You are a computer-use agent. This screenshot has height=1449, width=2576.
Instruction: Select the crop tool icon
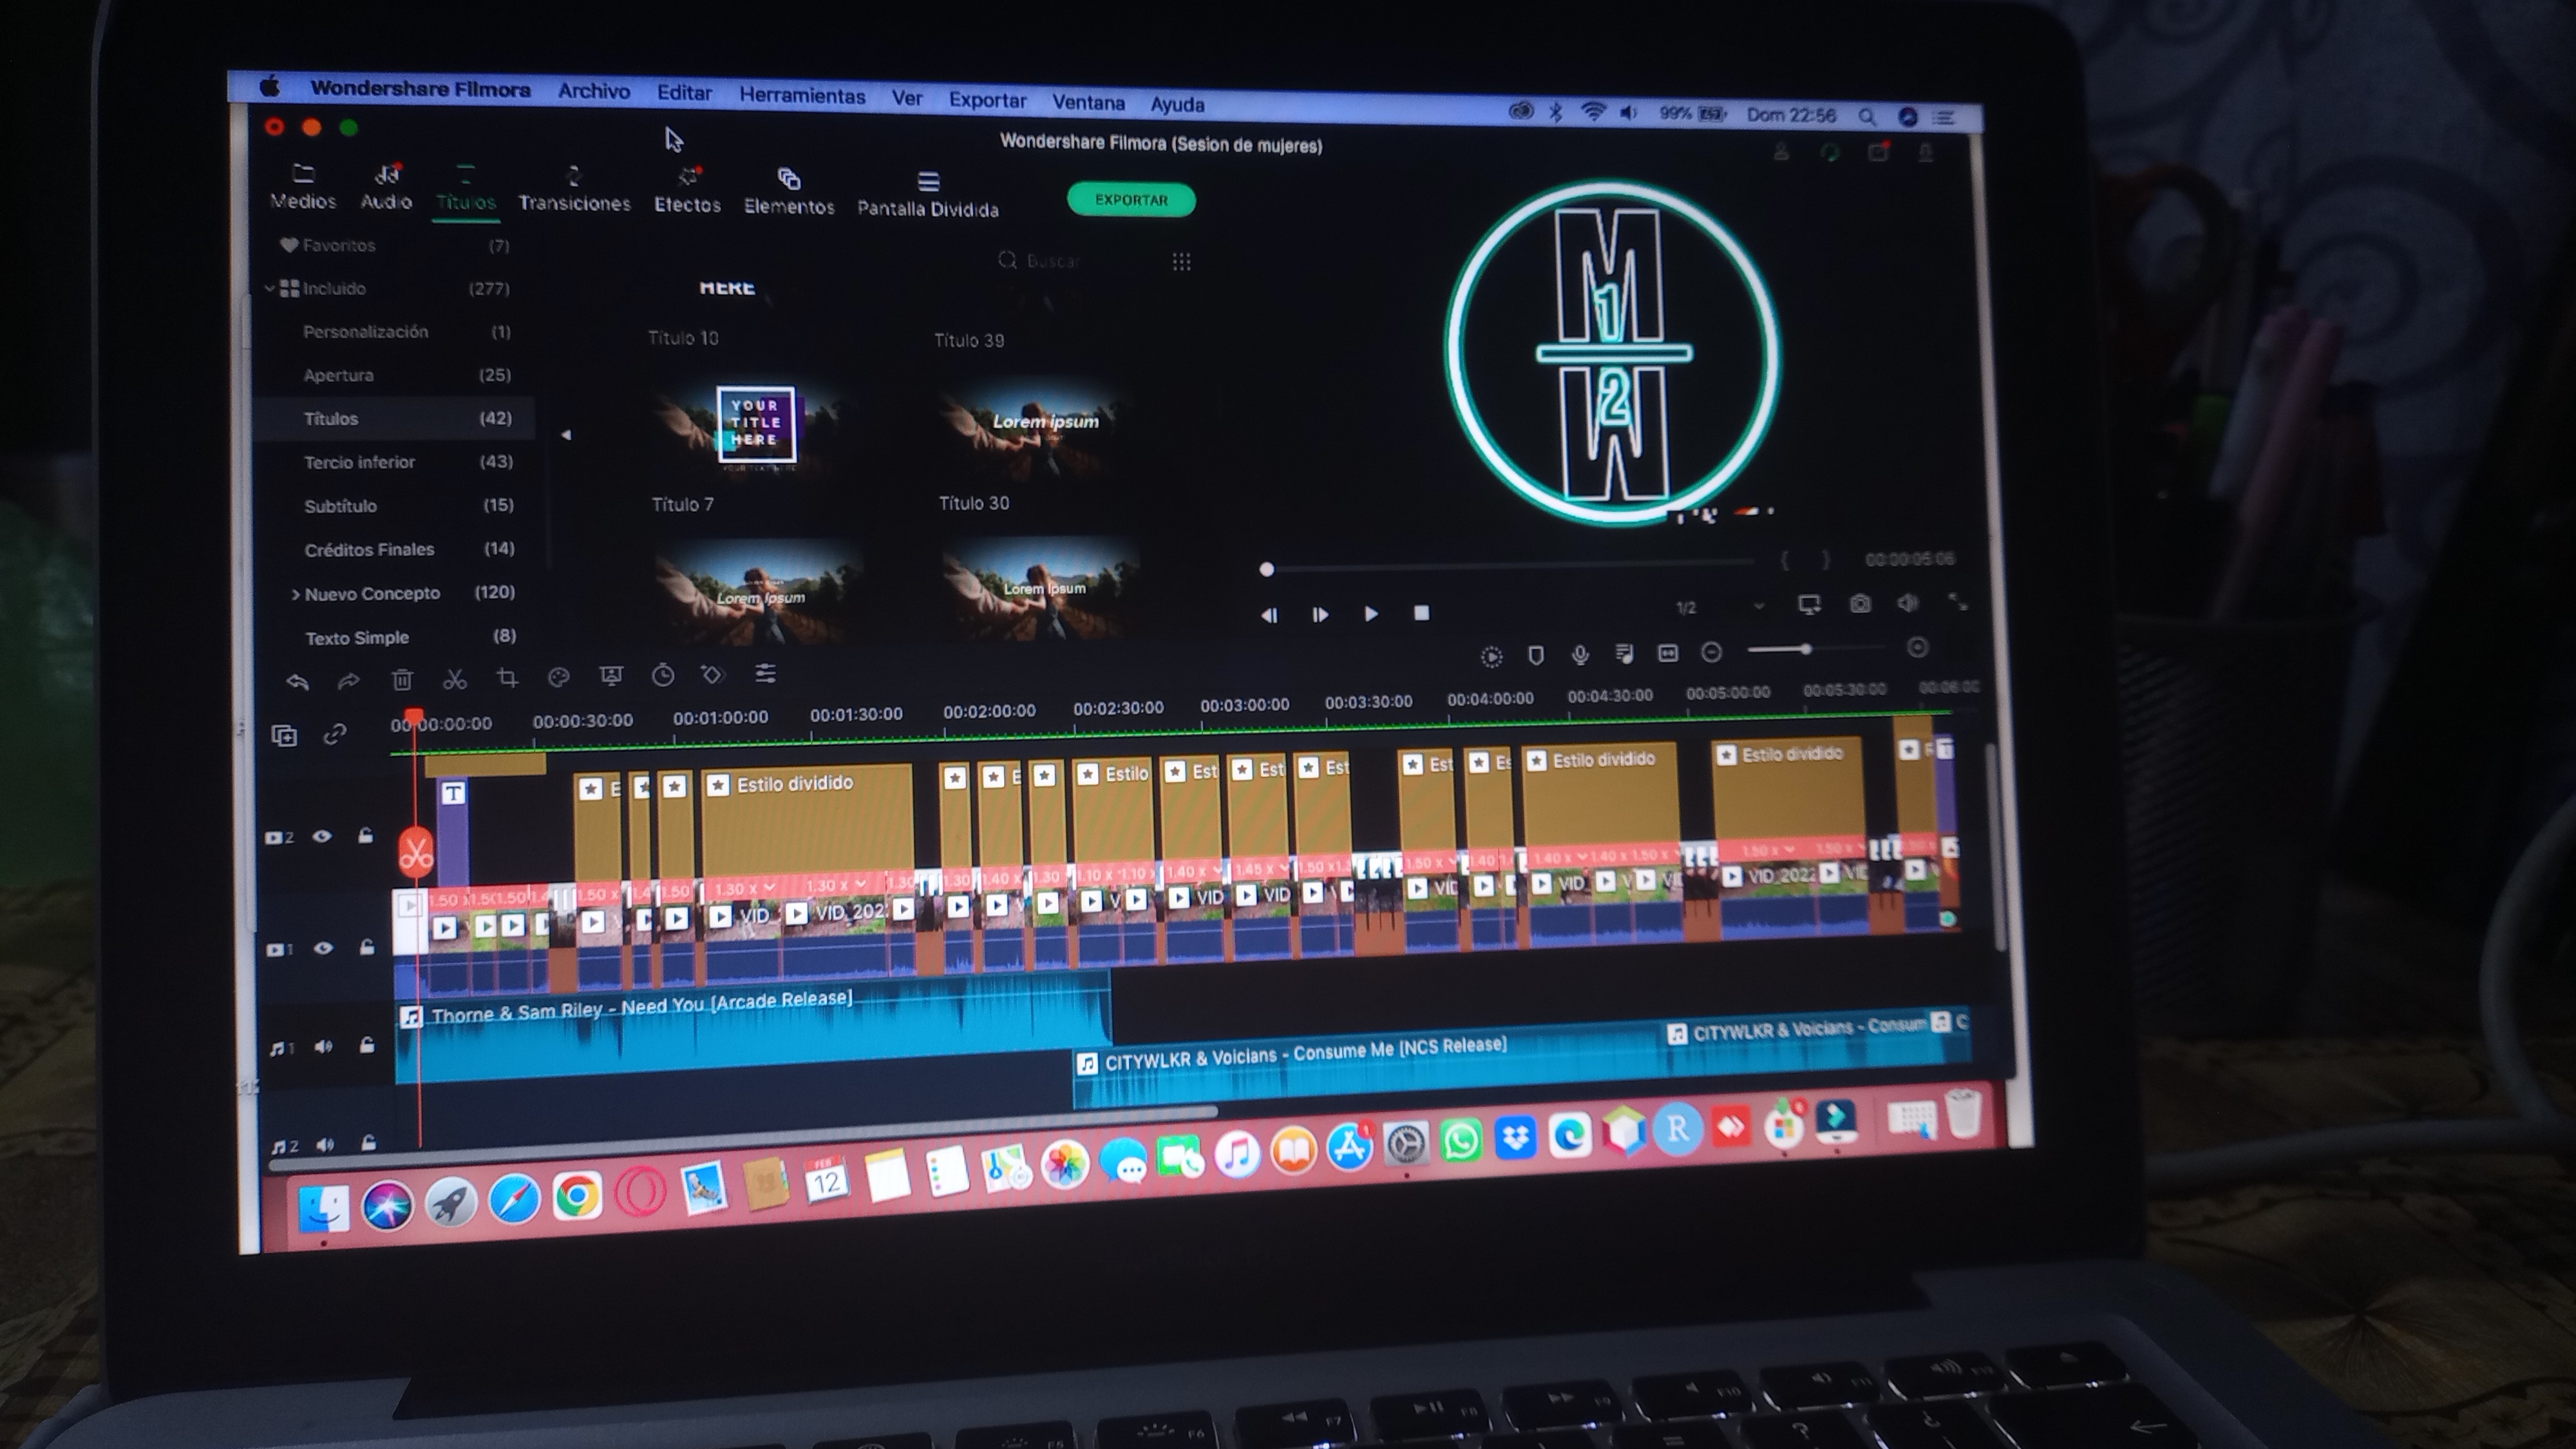[507, 678]
